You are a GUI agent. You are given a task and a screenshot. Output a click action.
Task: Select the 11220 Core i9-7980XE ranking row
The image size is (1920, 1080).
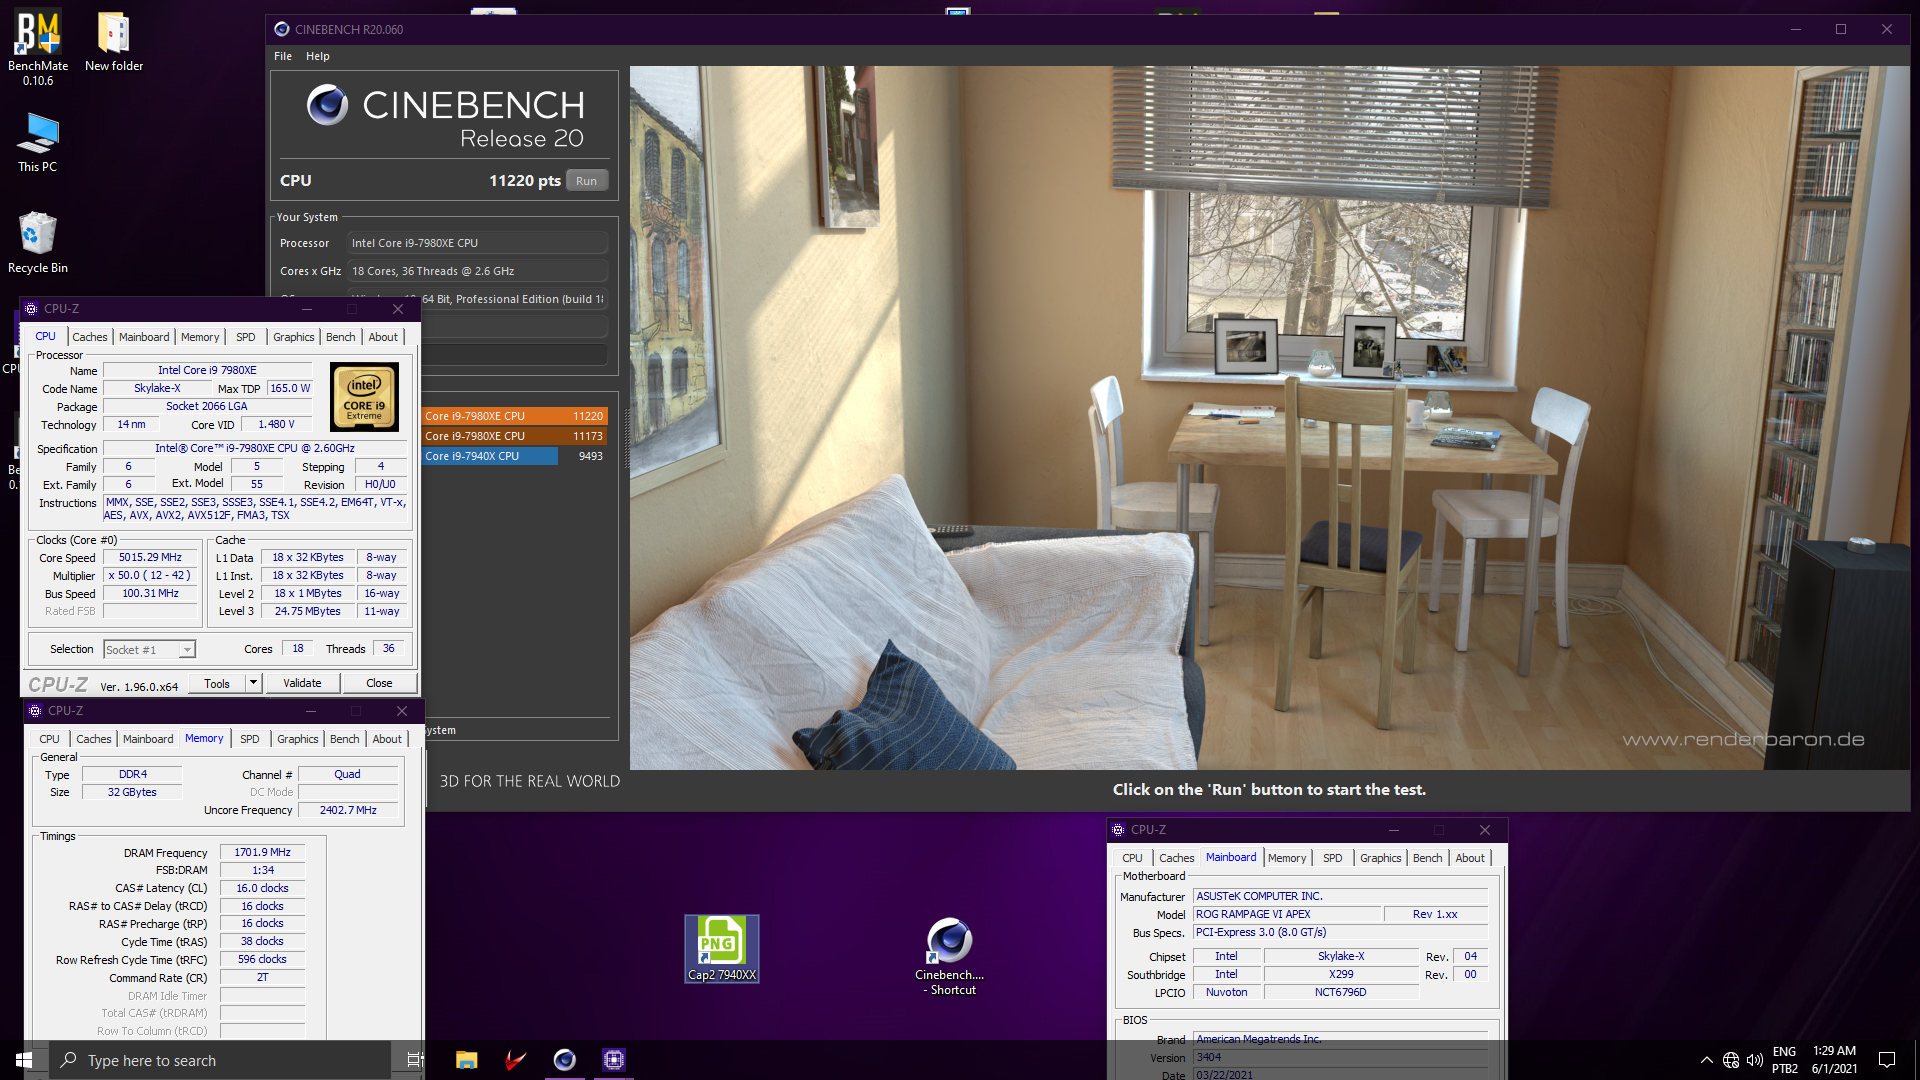[514, 416]
